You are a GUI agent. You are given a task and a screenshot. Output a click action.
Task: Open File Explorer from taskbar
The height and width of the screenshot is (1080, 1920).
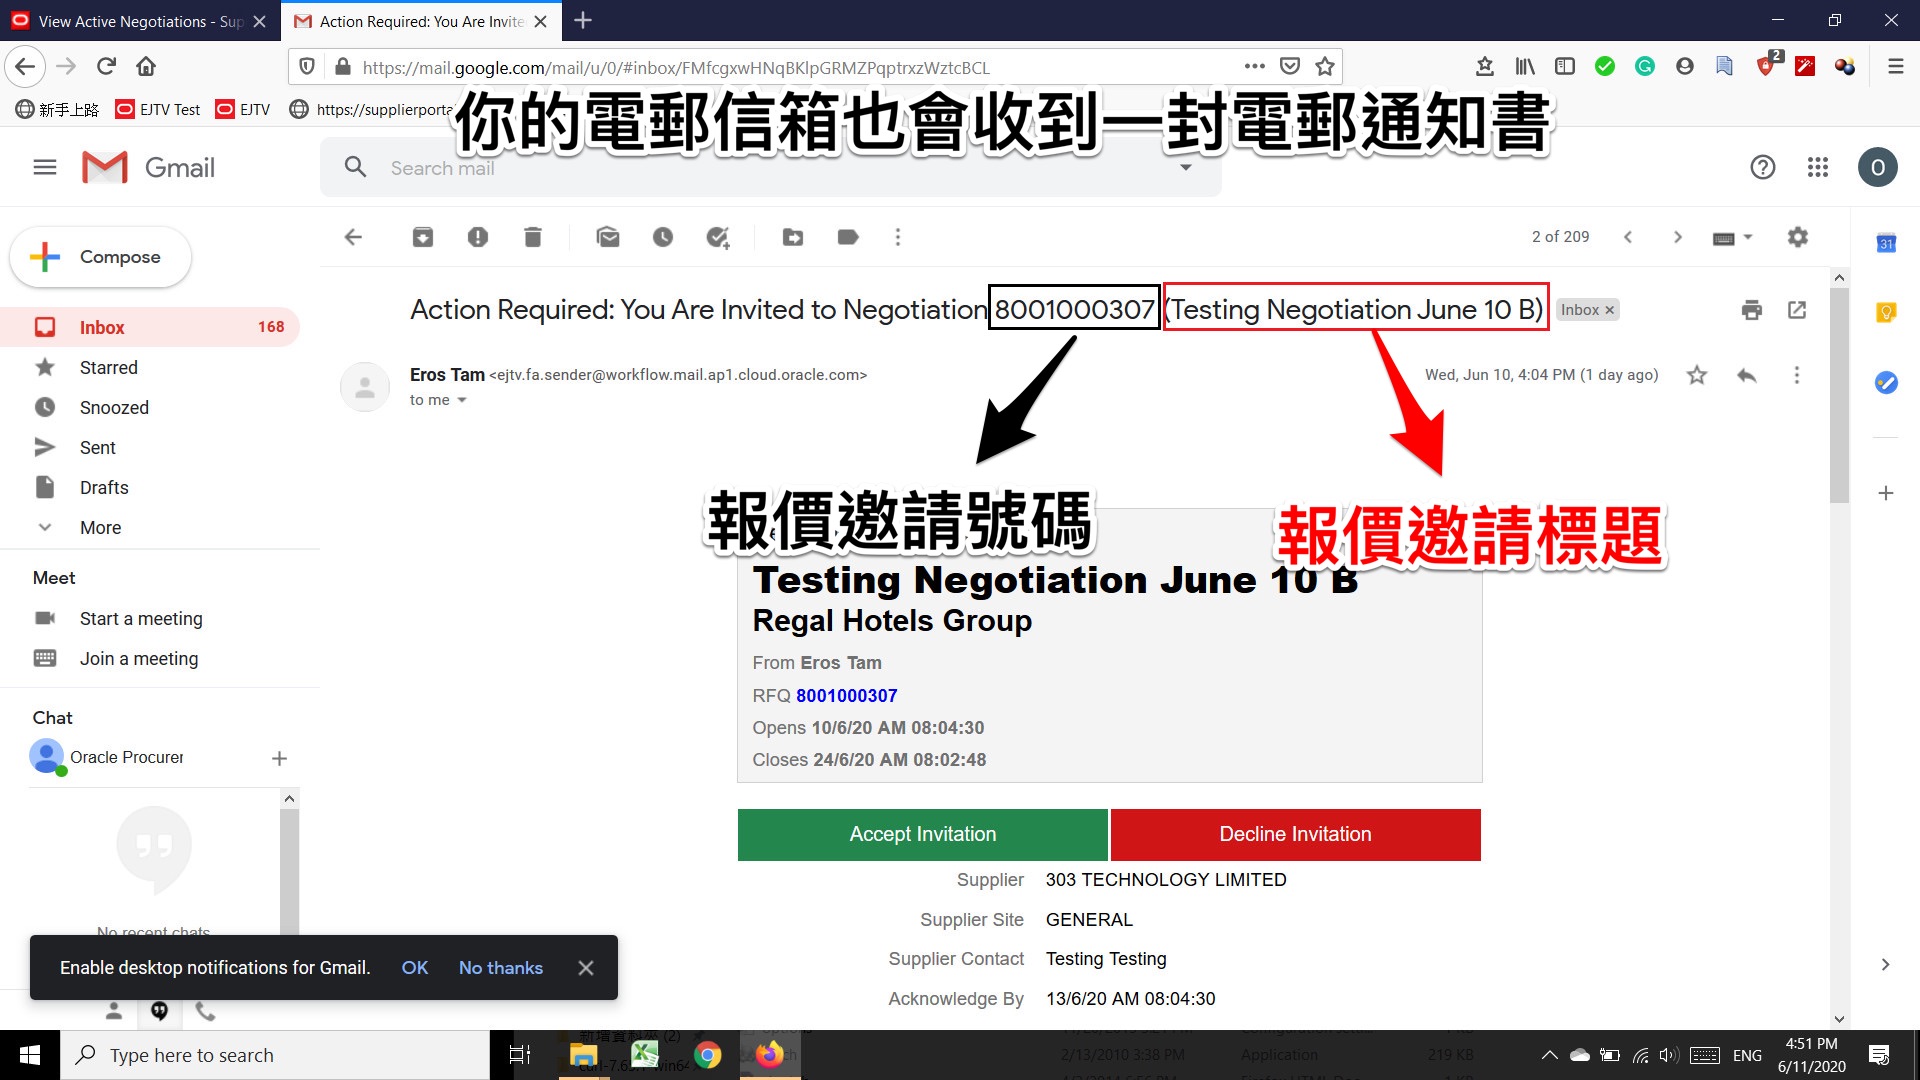(583, 1055)
